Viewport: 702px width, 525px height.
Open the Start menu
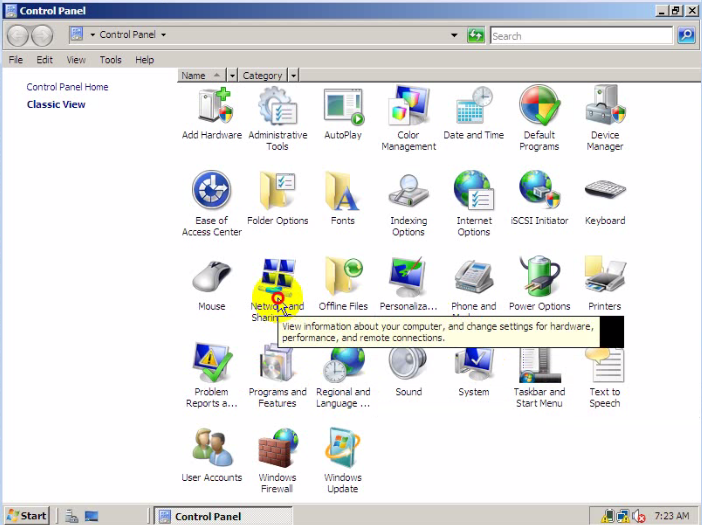27,516
